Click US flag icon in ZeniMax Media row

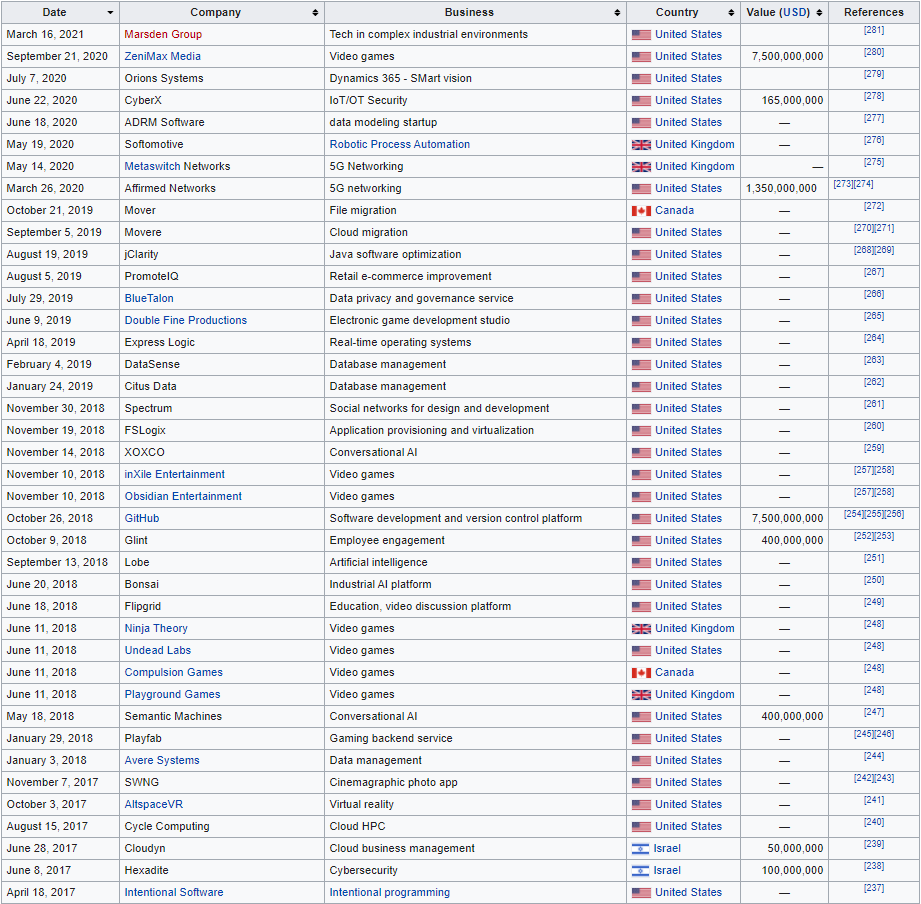pos(641,56)
